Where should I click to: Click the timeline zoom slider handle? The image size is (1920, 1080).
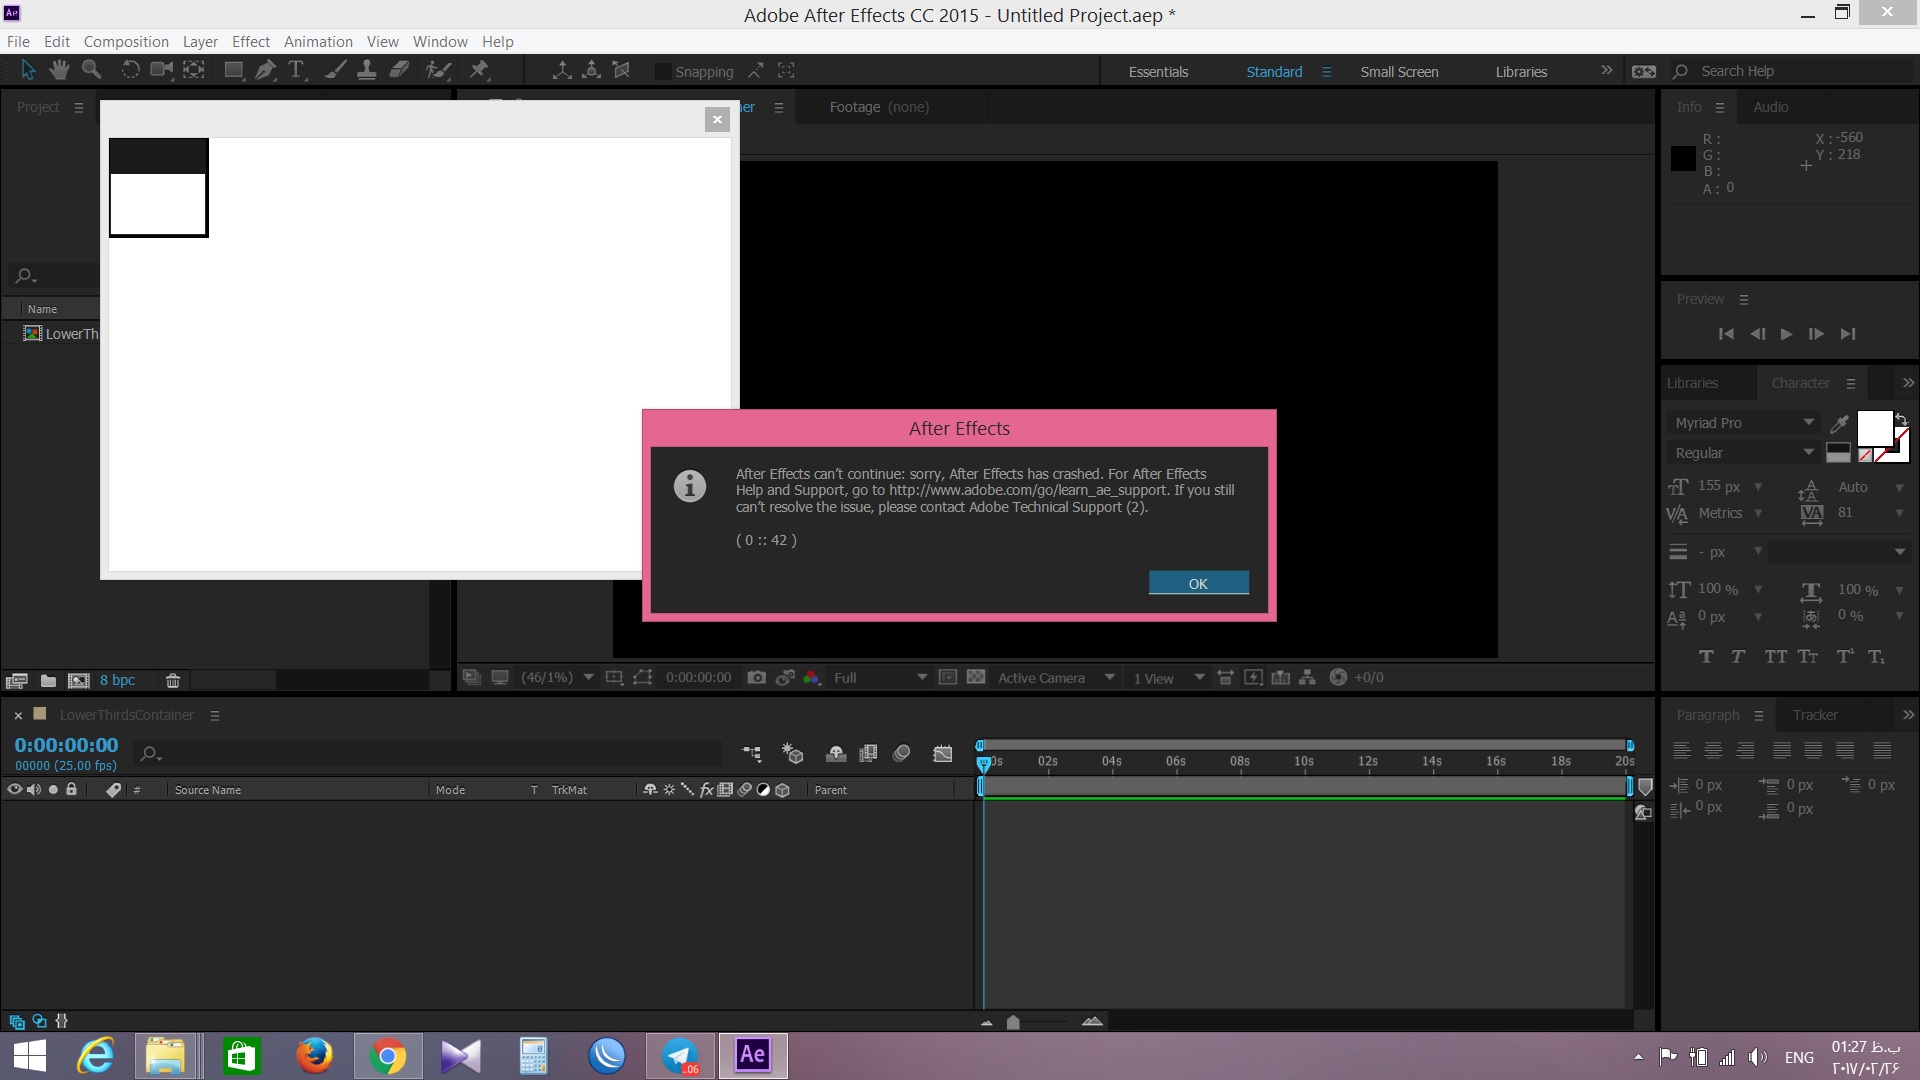click(1013, 1022)
